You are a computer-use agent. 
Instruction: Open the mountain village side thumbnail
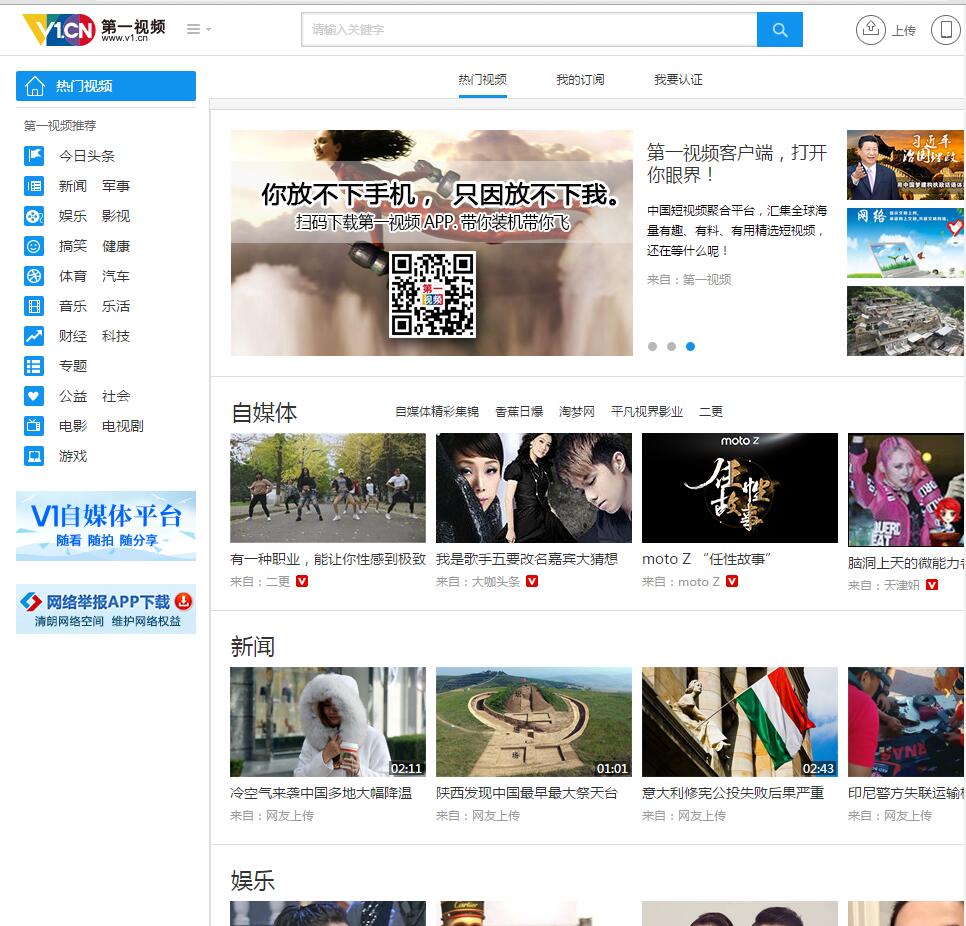point(905,321)
